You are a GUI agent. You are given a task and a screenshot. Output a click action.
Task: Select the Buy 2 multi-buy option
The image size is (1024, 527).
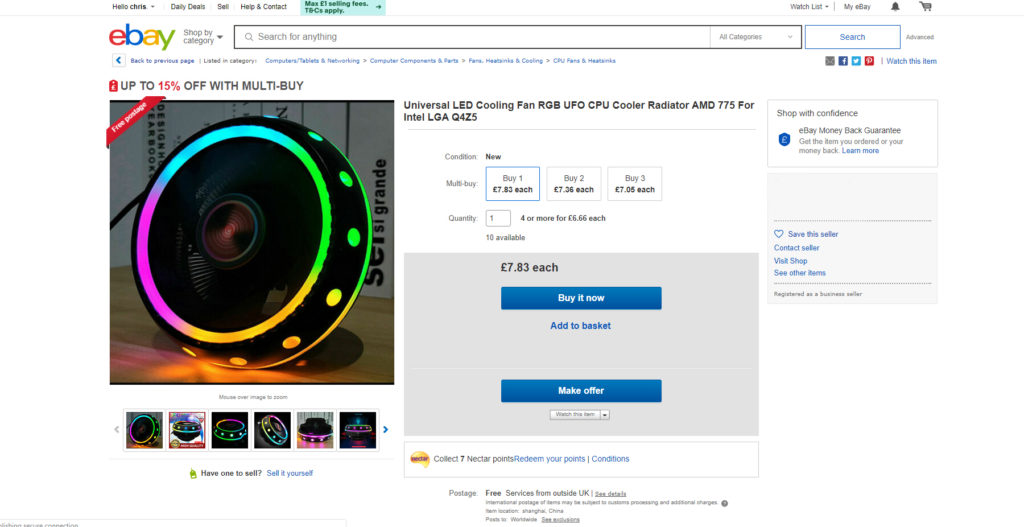click(x=574, y=184)
